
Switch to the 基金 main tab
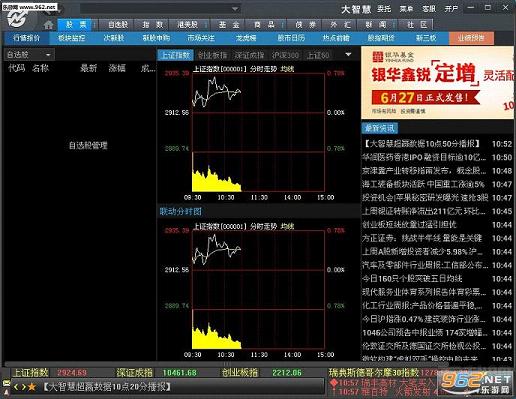point(229,24)
